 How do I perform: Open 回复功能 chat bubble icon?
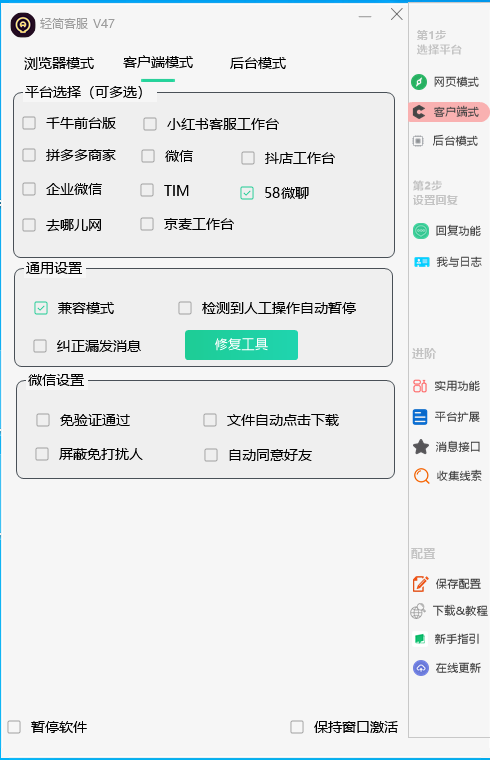[x=421, y=231]
